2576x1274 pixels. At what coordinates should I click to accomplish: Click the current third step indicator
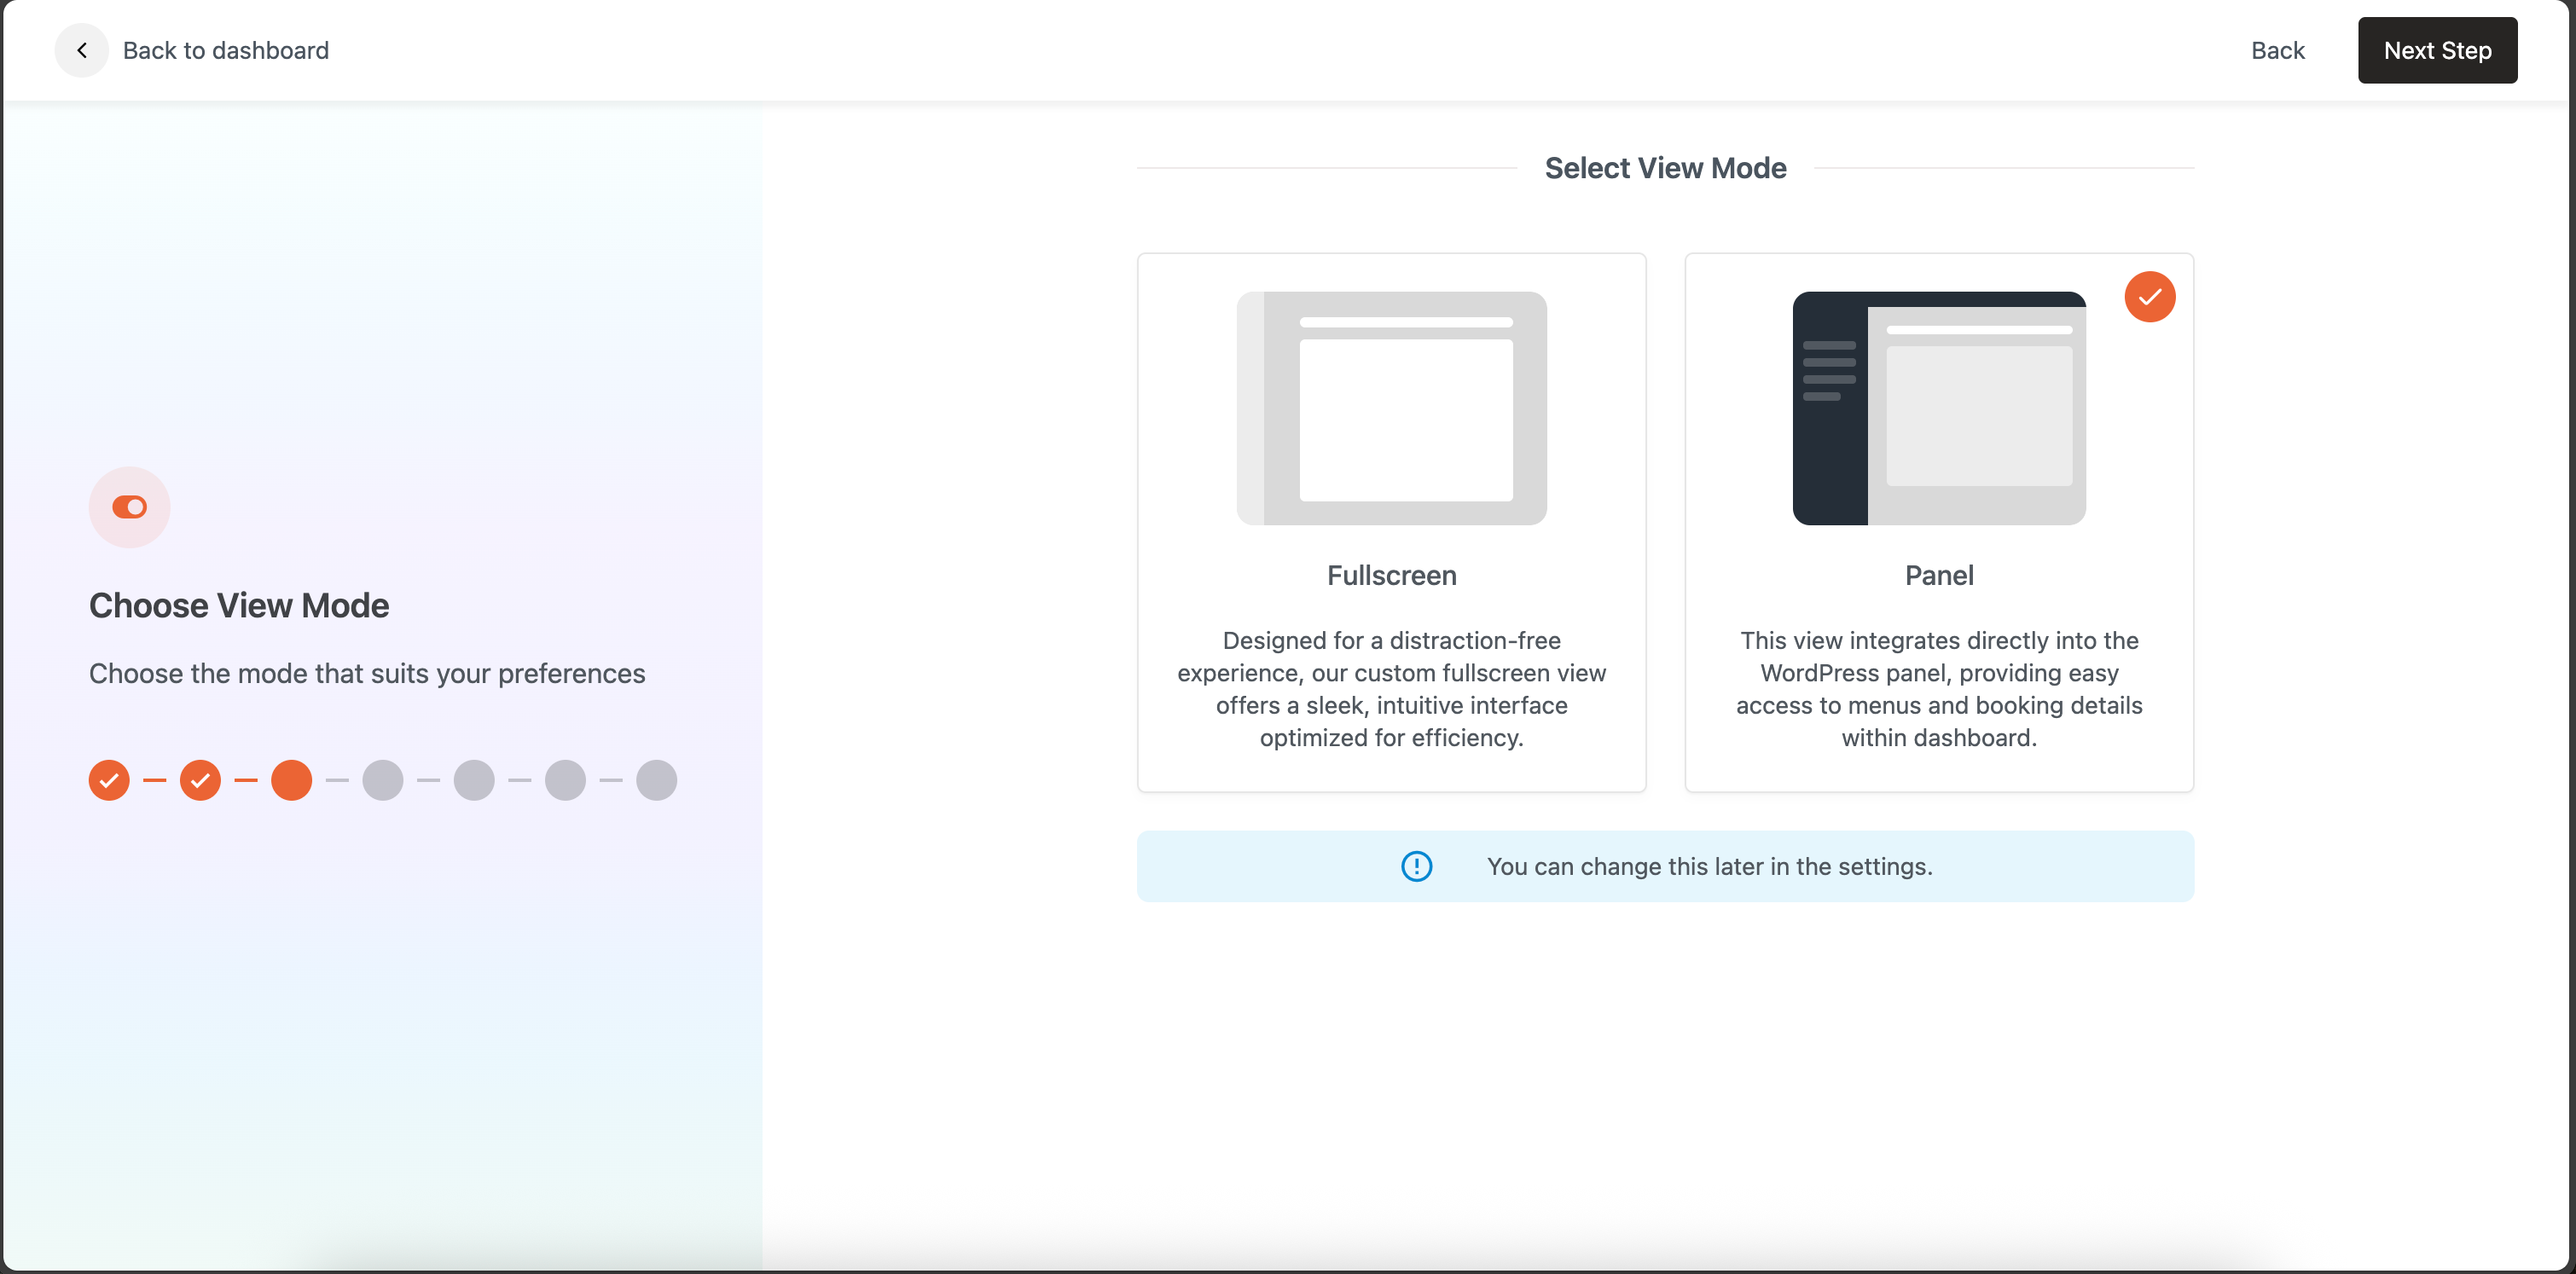291,780
